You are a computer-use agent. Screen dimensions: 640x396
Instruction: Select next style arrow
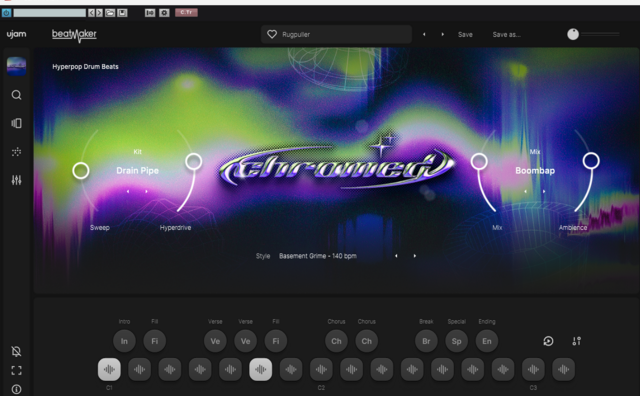click(415, 256)
